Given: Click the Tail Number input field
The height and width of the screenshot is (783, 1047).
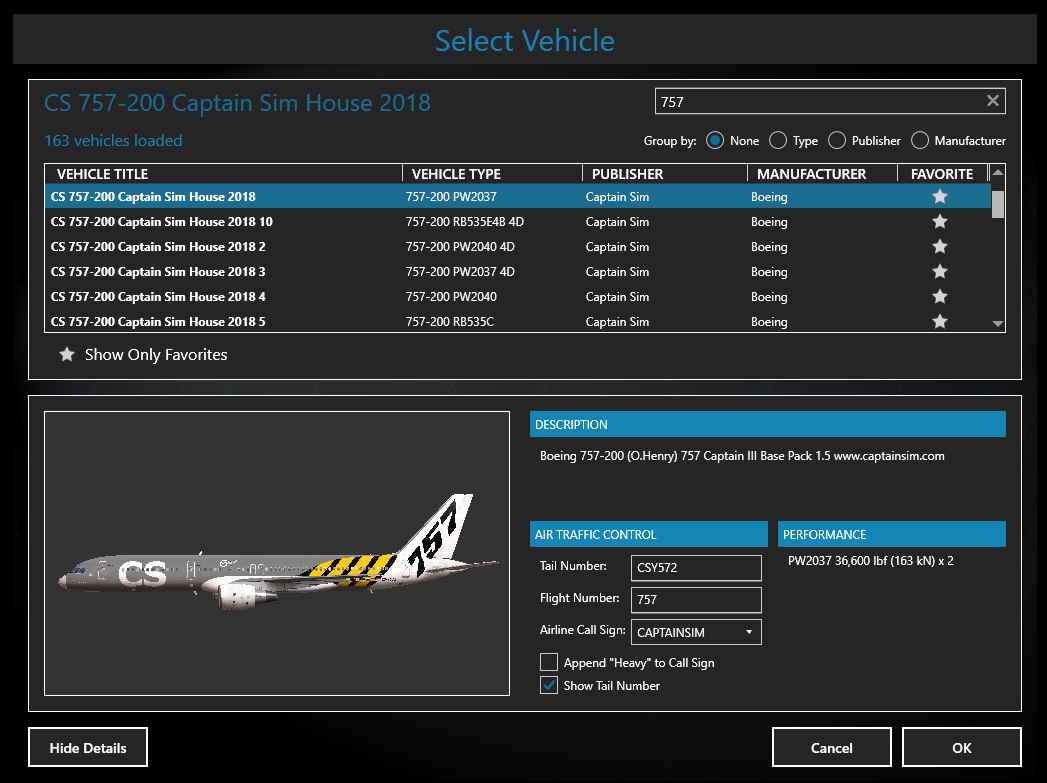Looking at the screenshot, I should point(696,568).
